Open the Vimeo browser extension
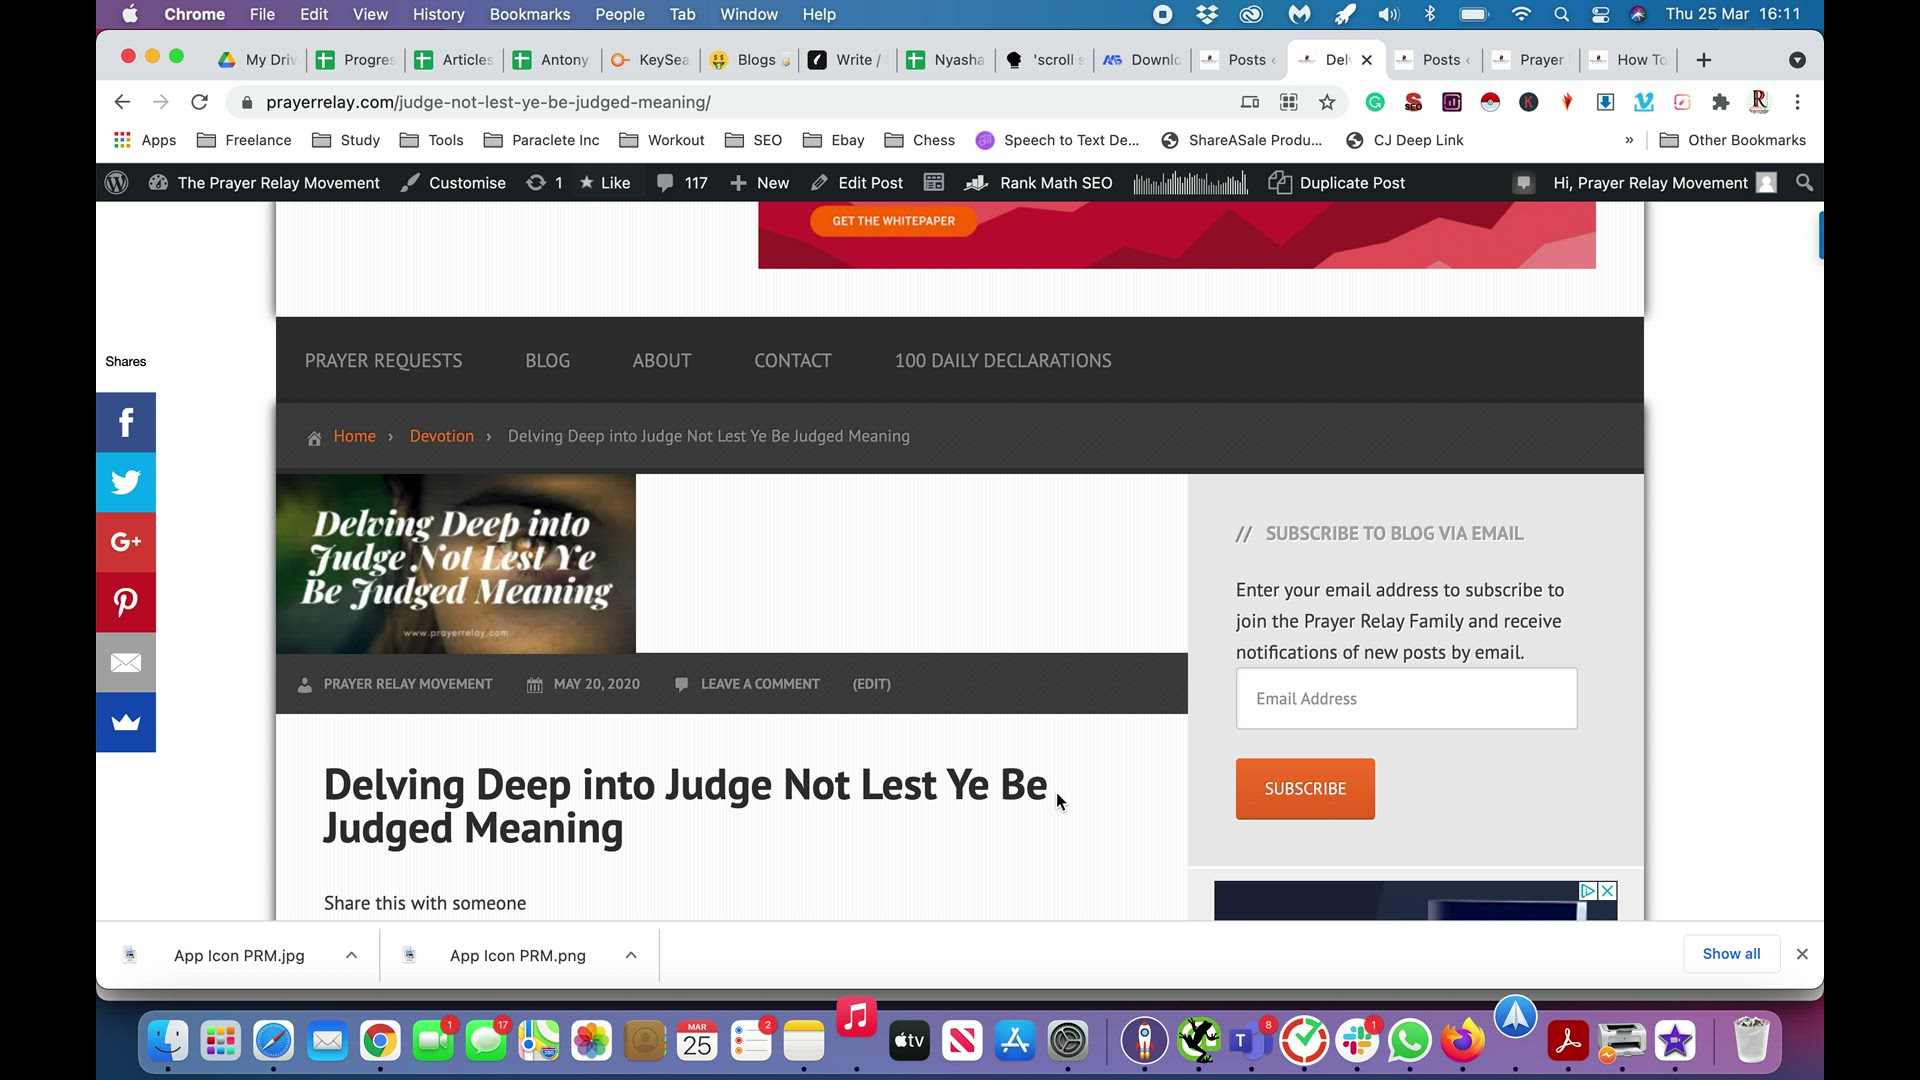The image size is (1920, 1080). click(x=1643, y=102)
